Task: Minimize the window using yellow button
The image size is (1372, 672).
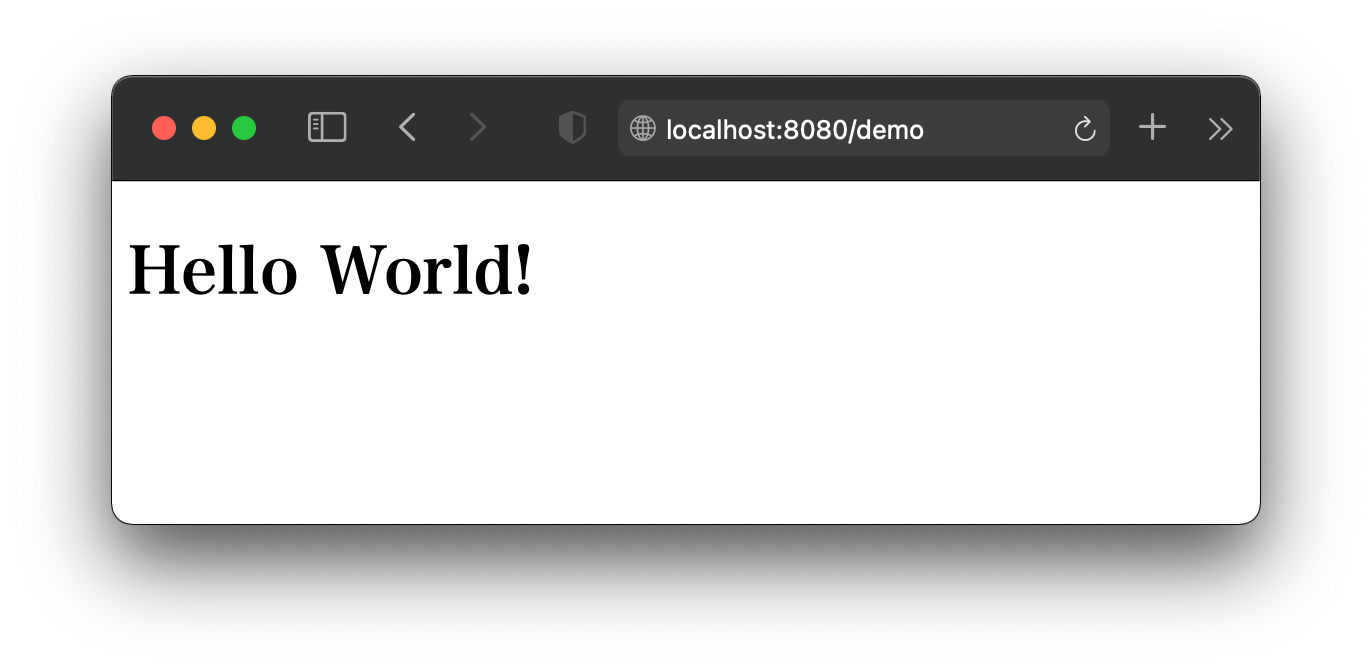Action: [x=204, y=128]
